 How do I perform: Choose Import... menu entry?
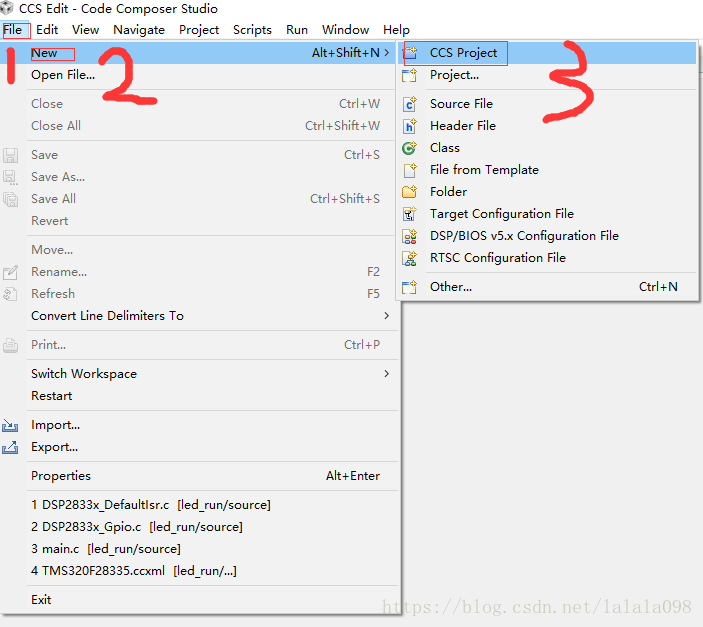197,425
